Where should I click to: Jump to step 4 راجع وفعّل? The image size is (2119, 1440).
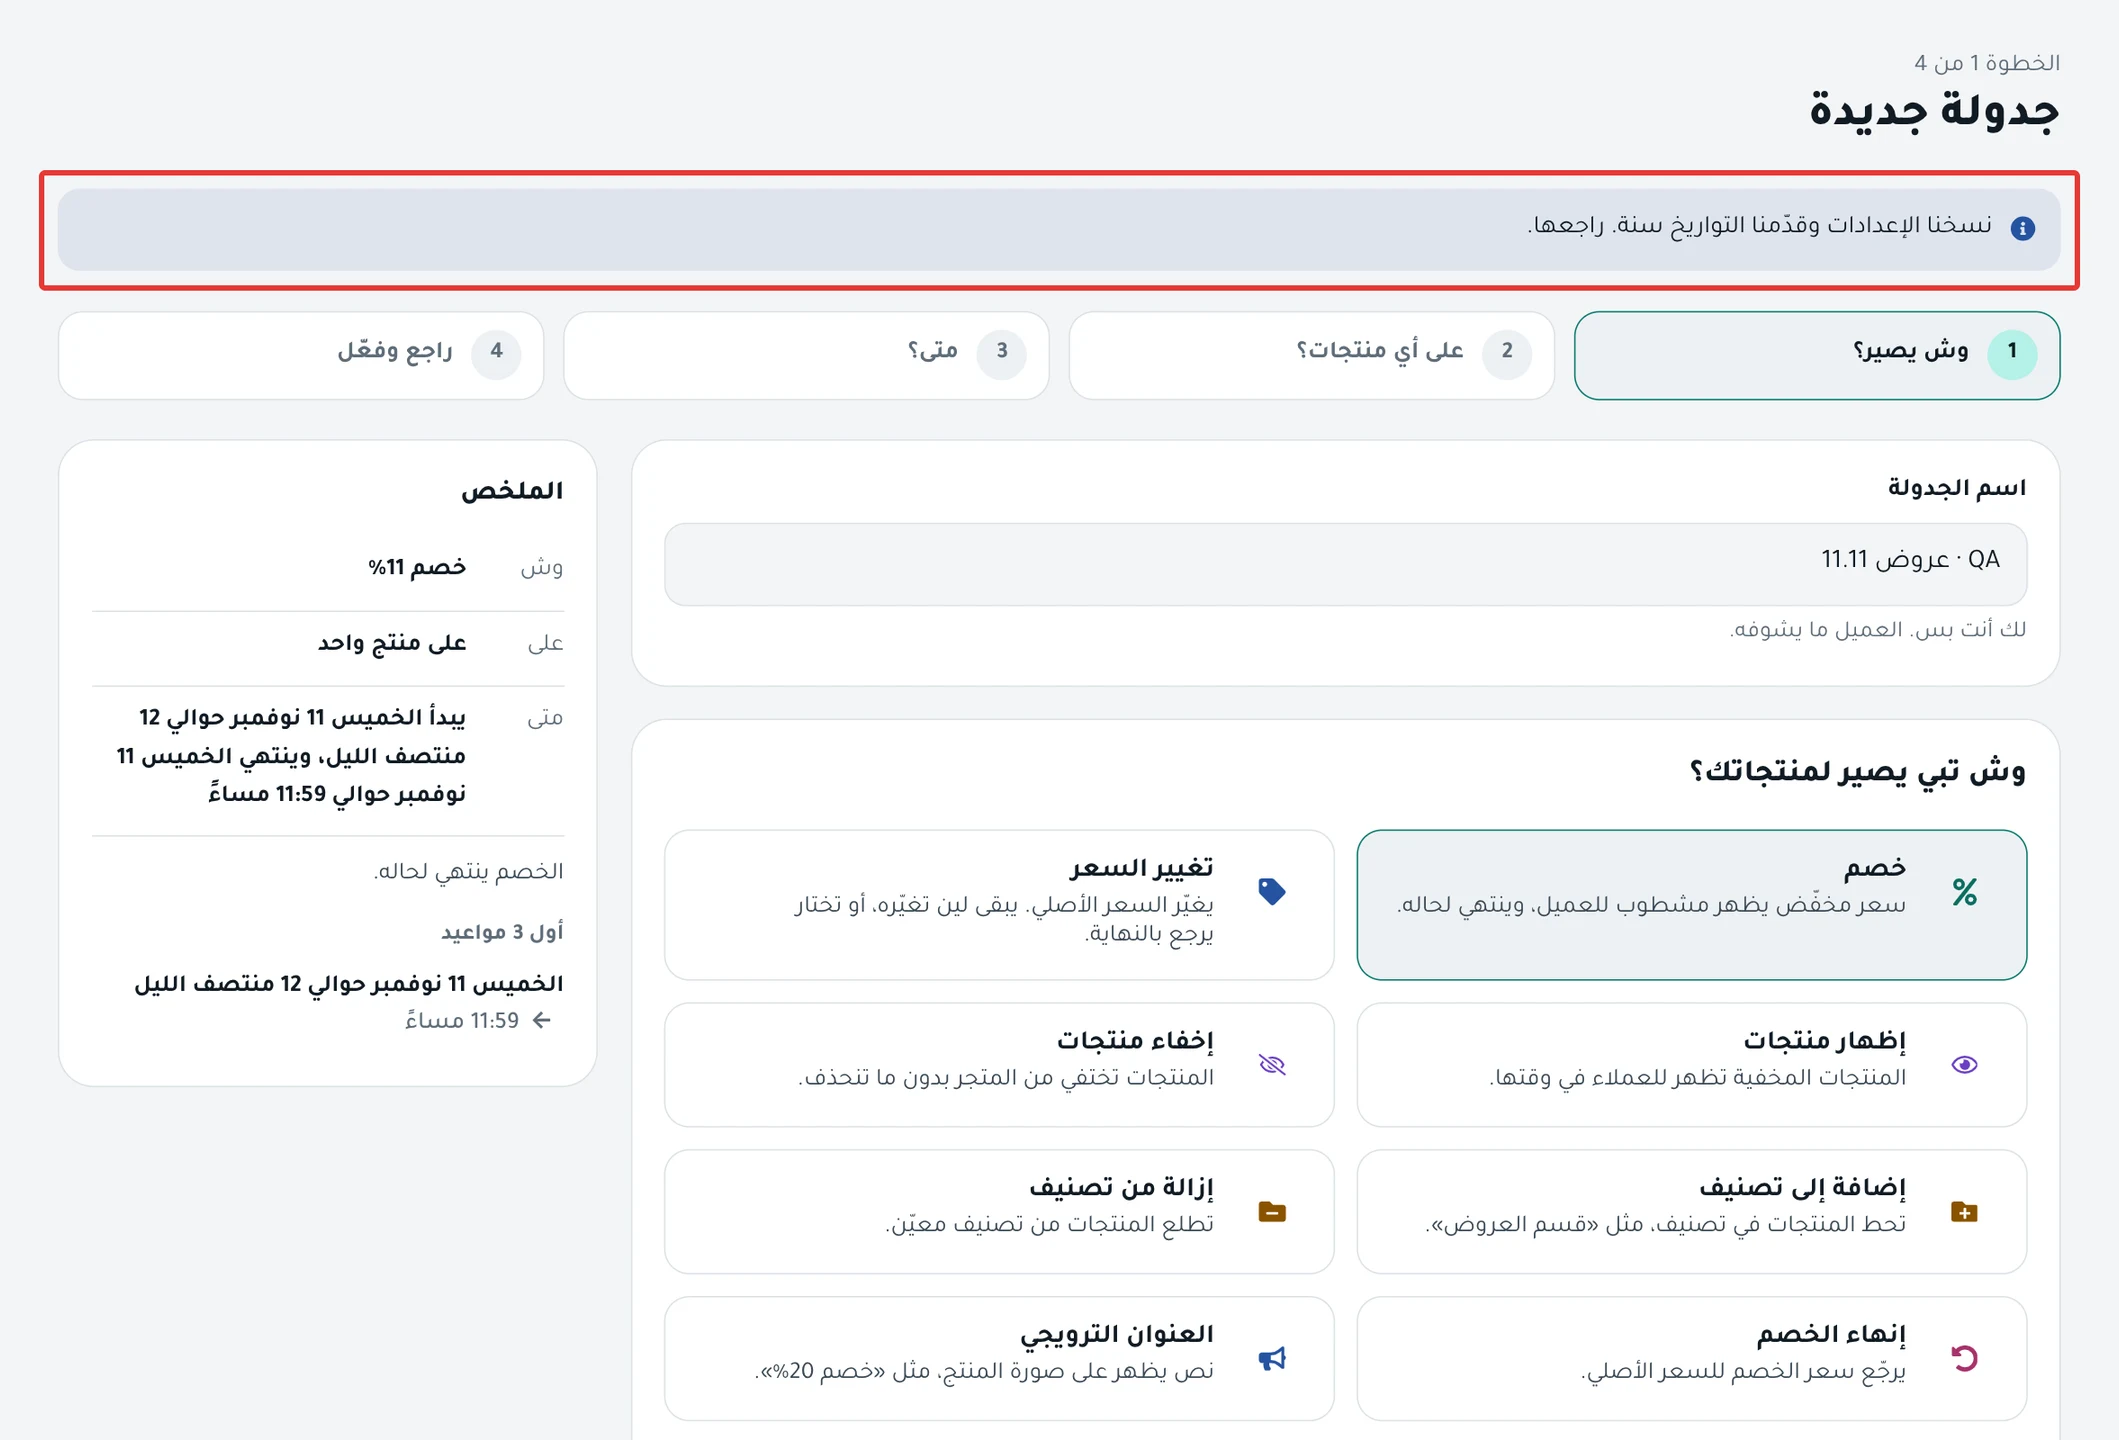pyautogui.click(x=301, y=355)
